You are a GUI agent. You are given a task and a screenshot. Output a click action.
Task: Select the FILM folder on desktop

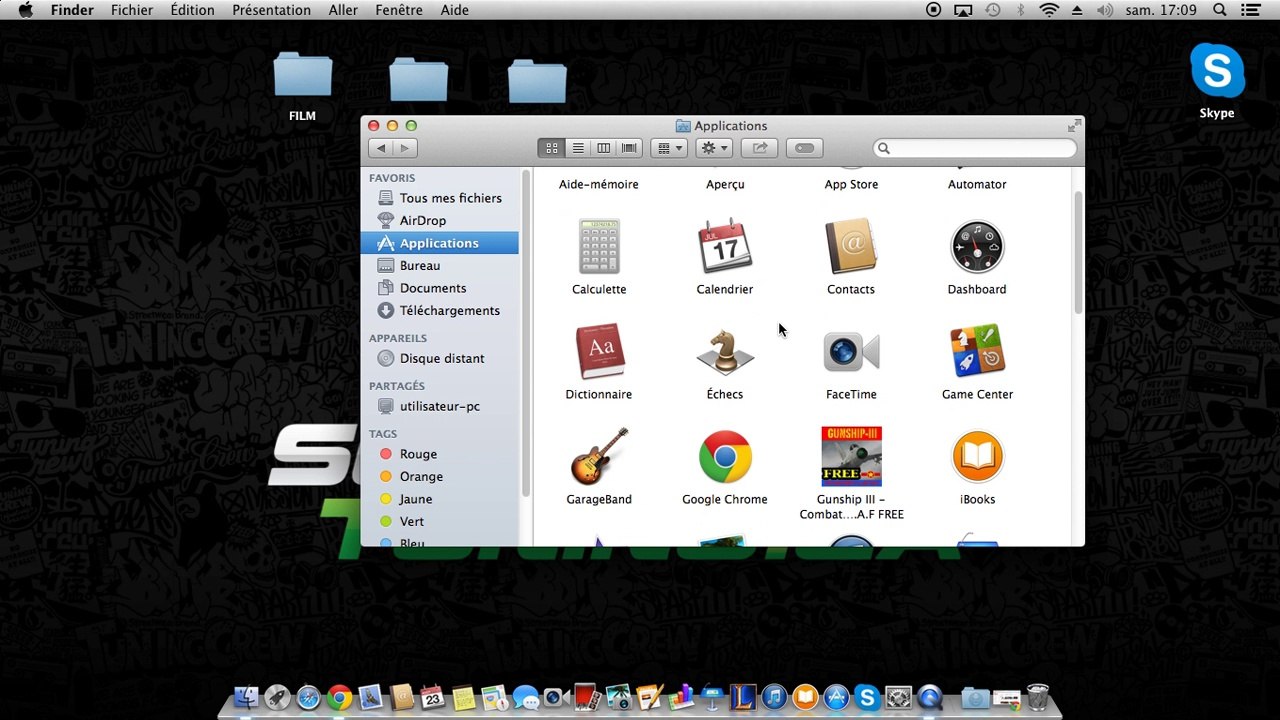(x=302, y=76)
